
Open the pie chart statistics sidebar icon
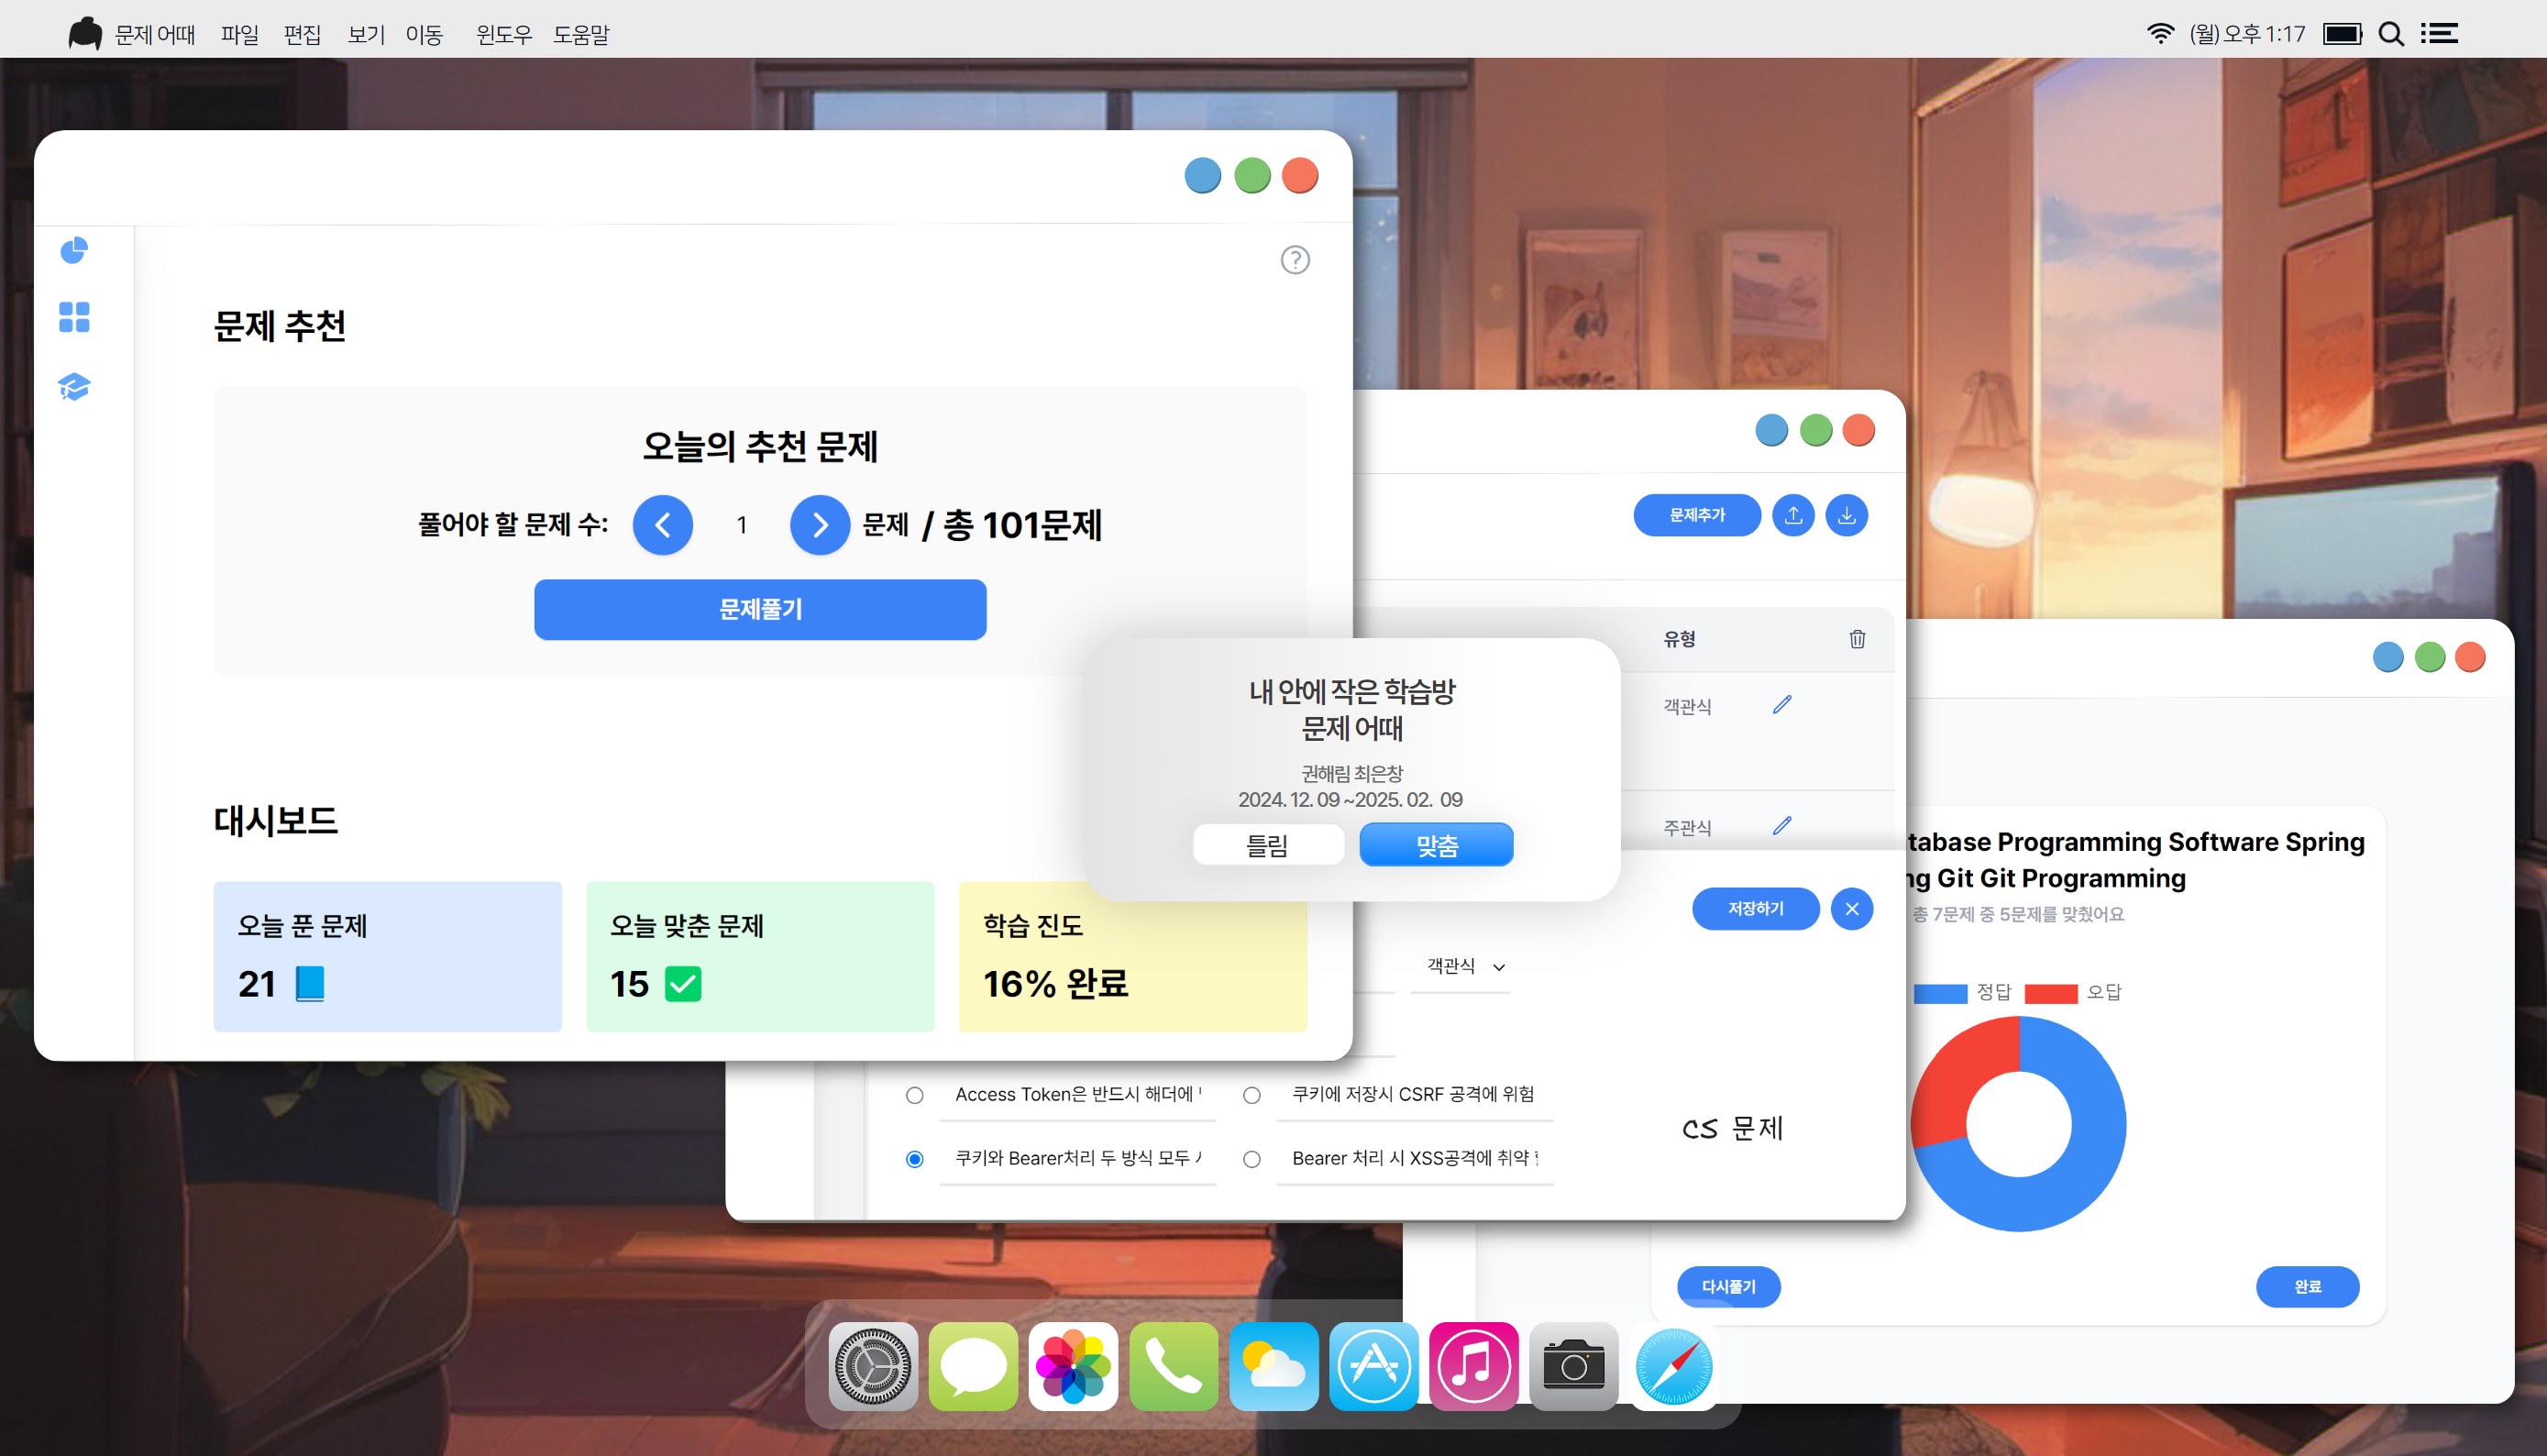pos(74,250)
